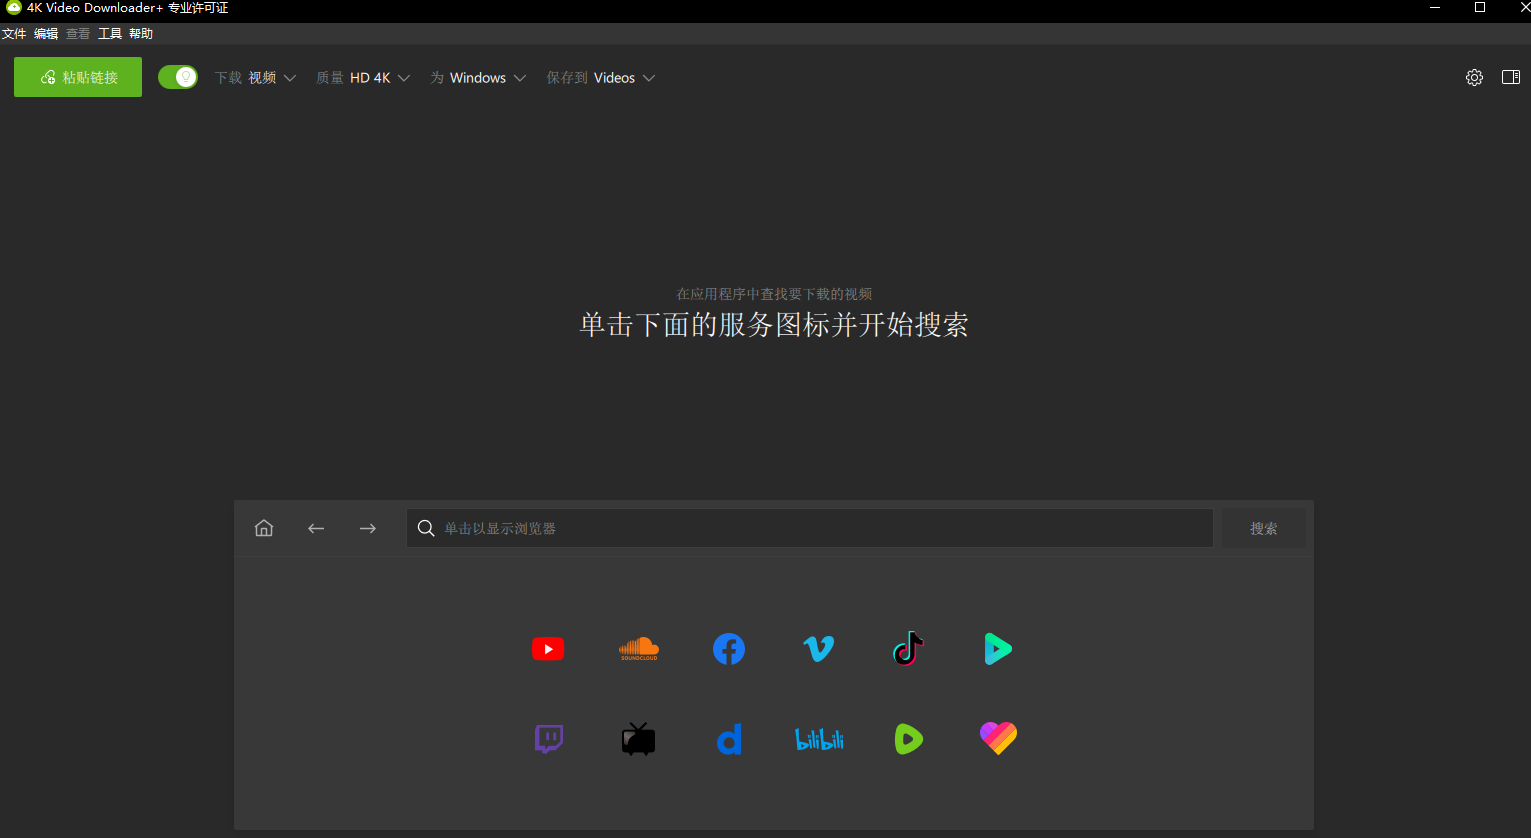
Task: Open settings via the gear icon
Action: (x=1474, y=77)
